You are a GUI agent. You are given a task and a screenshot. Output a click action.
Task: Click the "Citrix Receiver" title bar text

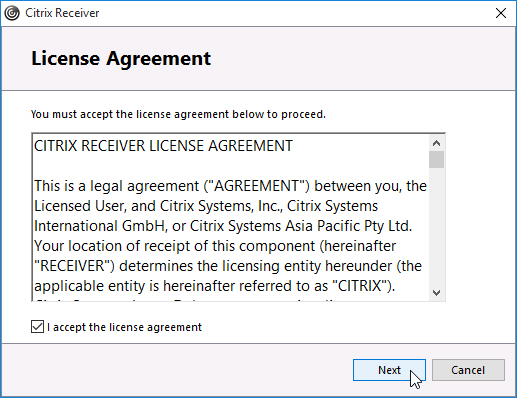pyautogui.click(x=62, y=13)
